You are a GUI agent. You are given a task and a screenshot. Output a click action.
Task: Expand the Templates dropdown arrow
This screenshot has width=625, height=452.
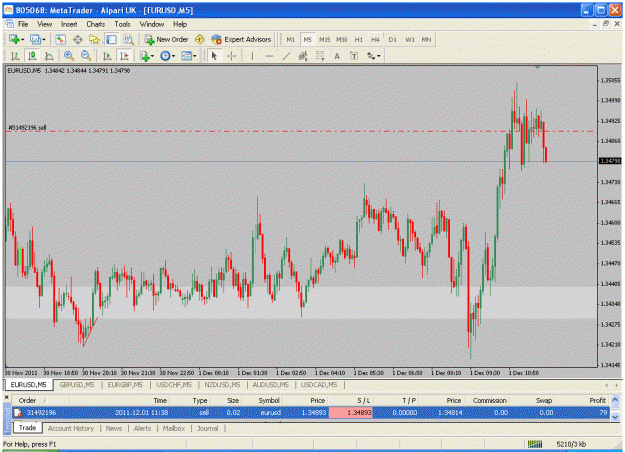pyautogui.click(x=195, y=57)
